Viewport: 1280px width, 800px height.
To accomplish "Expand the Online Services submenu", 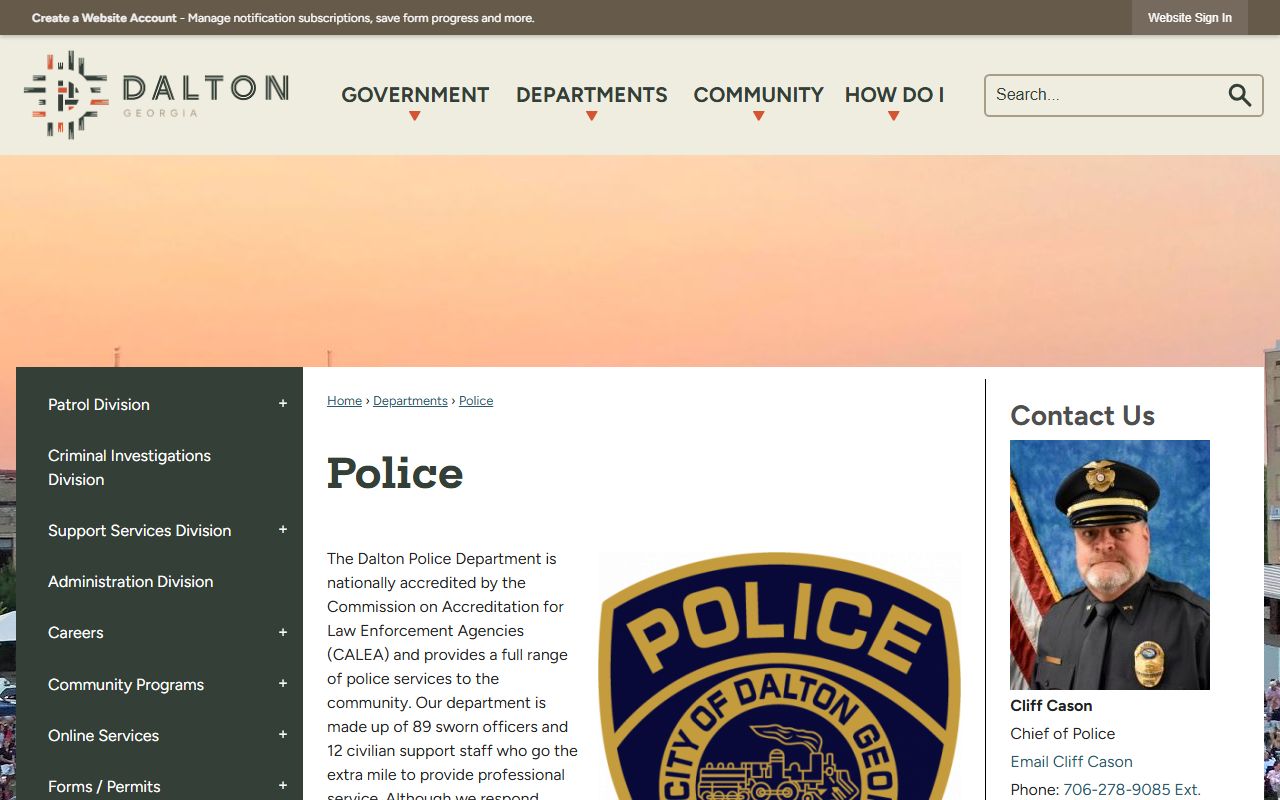I will coord(283,735).
